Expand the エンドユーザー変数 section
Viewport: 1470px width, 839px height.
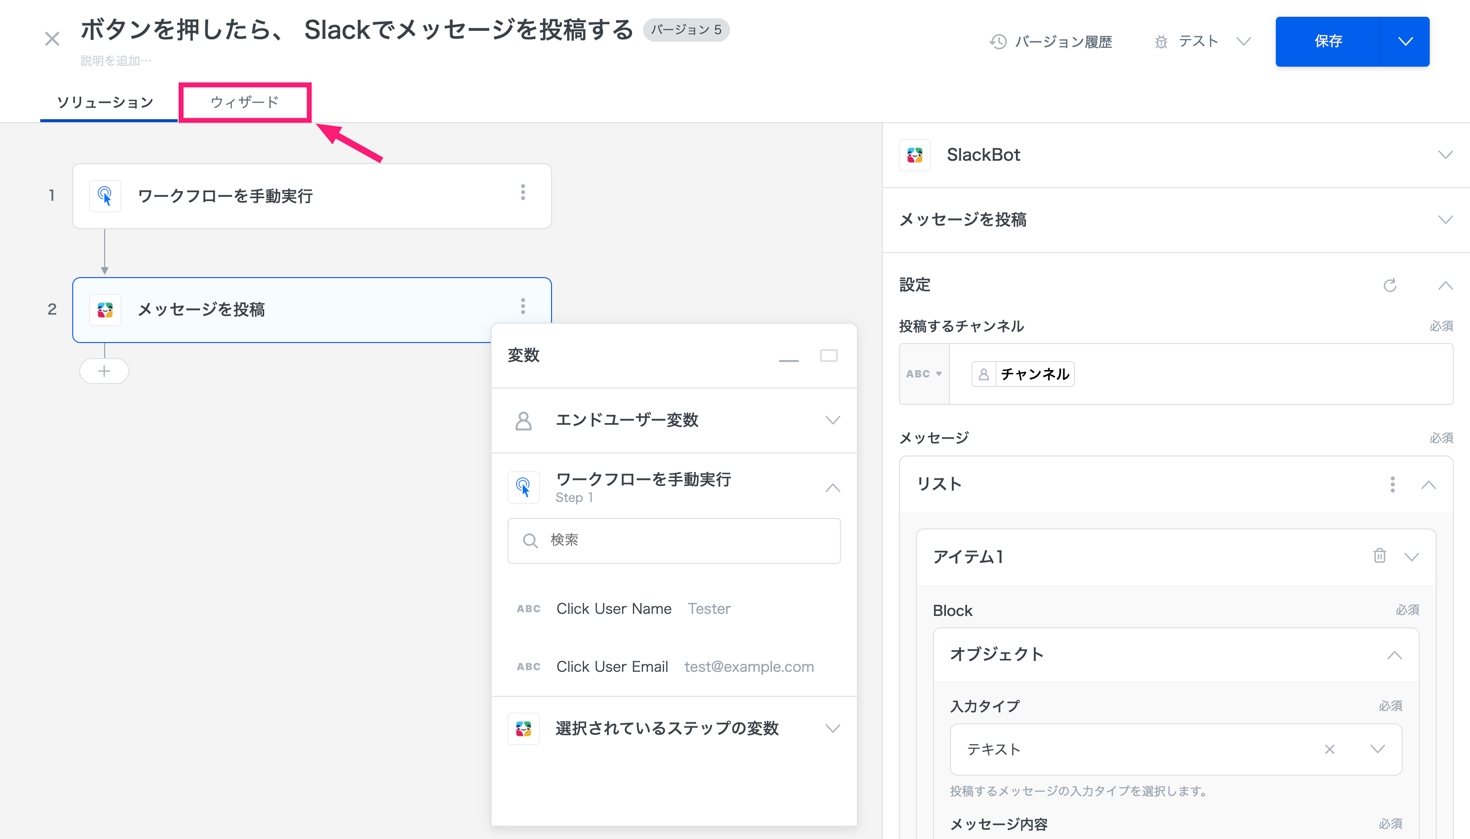832,421
